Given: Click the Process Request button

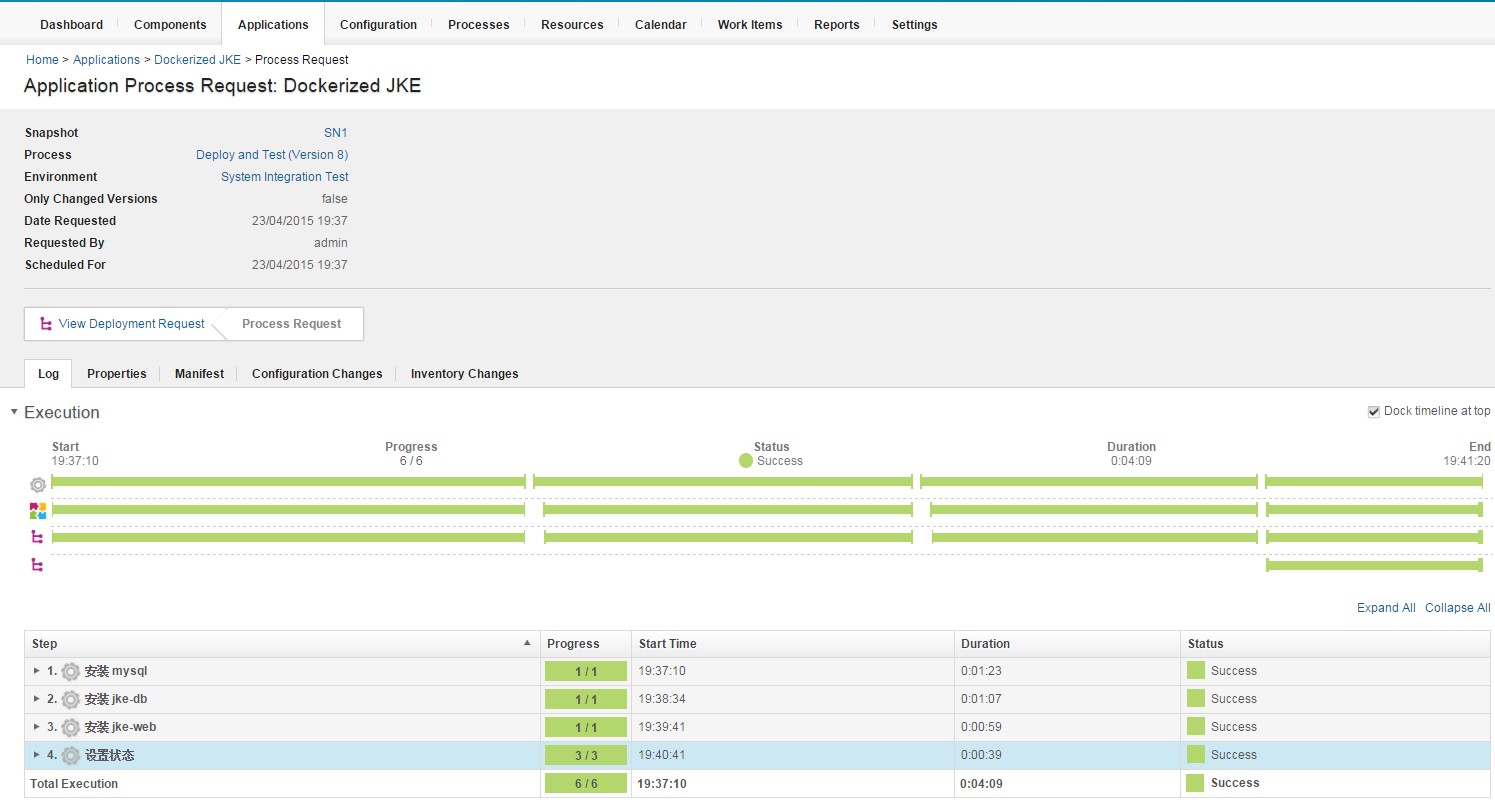Looking at the screenshot, I should 292,324.
